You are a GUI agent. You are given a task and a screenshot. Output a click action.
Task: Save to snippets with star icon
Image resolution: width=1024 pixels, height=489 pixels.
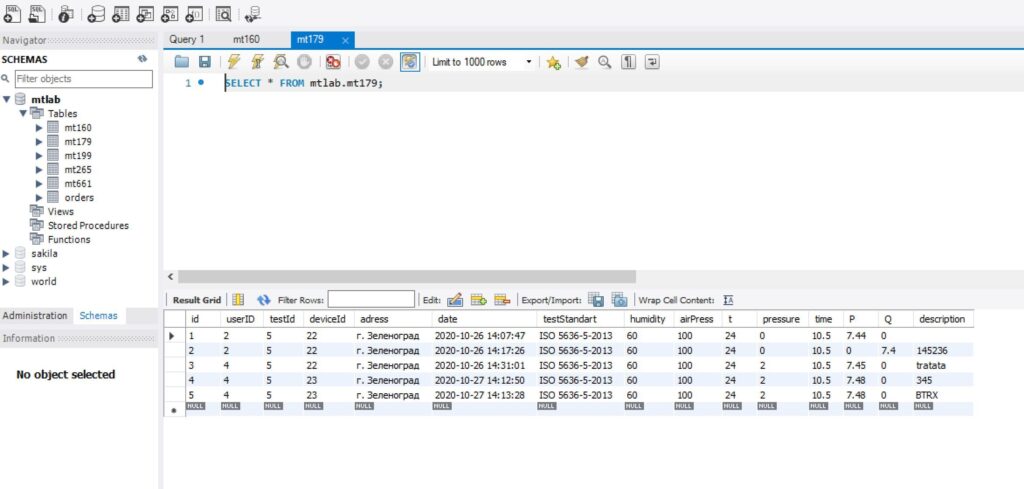click(x=553, y=63)
